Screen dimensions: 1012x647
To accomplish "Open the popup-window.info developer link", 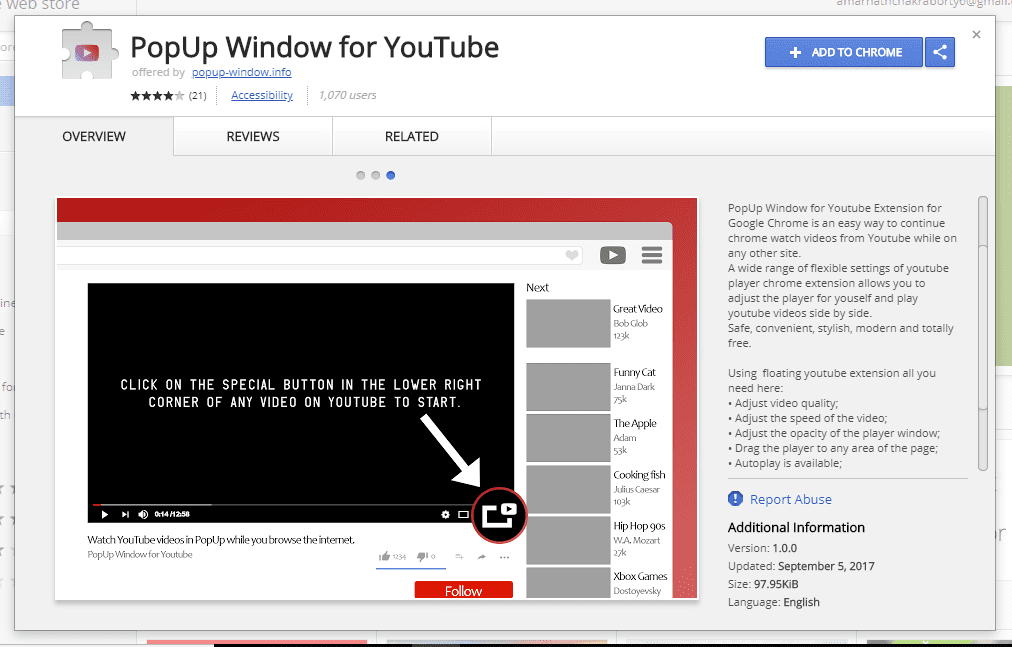I will (241, 72).
